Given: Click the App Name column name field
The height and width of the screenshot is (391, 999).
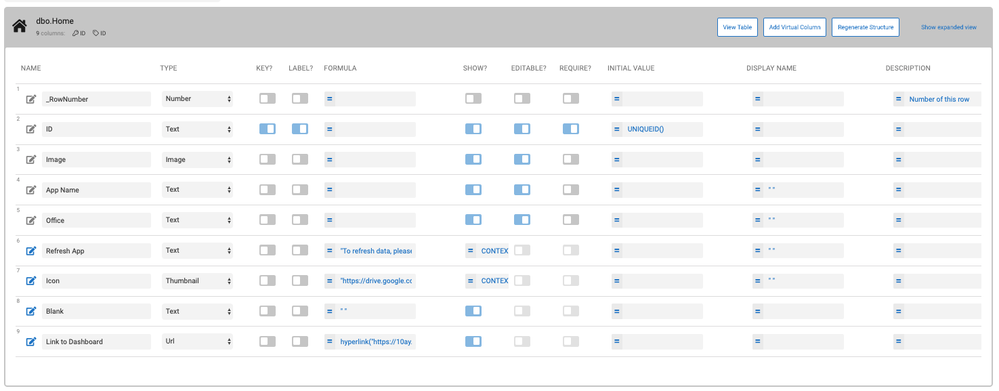Looking at the screenshot, I should pyautogui.click(x=96, y=190).
